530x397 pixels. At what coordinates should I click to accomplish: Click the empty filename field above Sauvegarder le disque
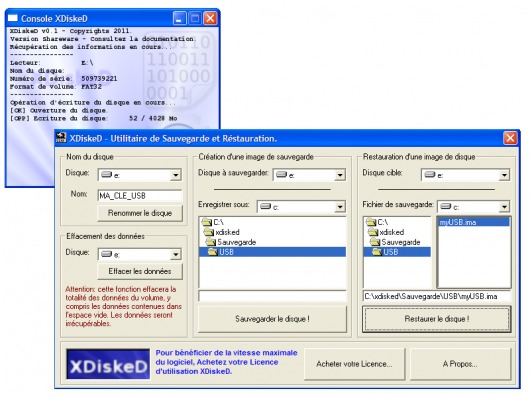pos(272,296)
